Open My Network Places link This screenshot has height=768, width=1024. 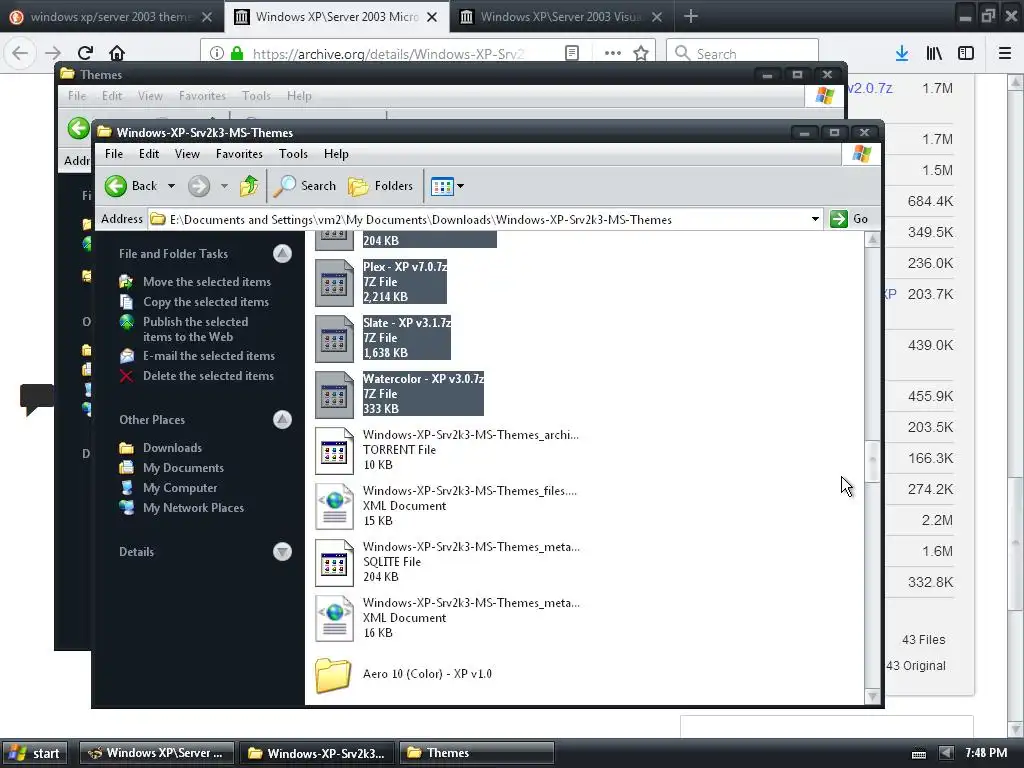tap(193, 508)
